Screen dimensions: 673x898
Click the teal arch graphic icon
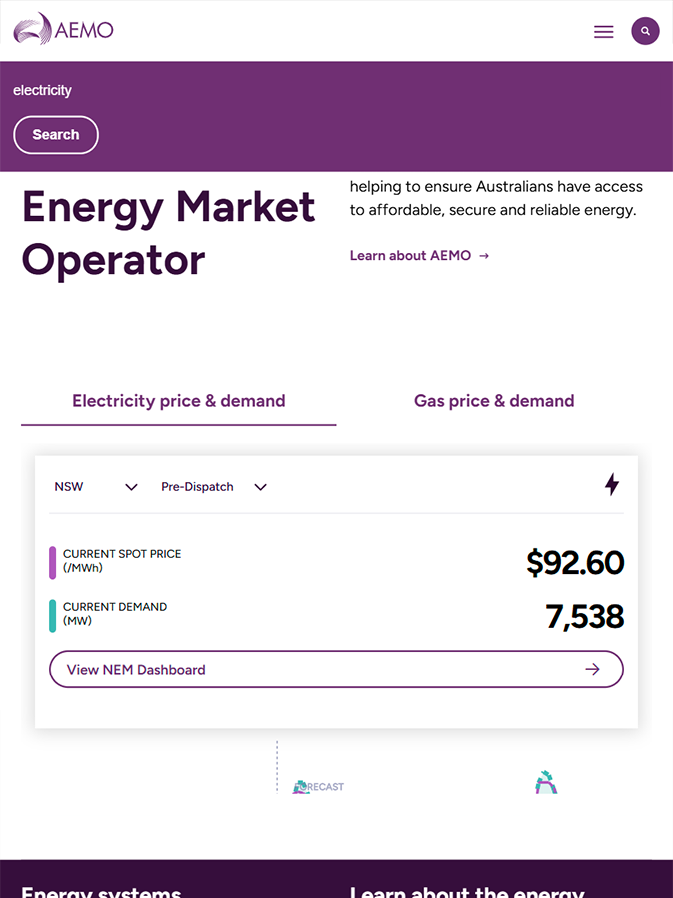pyautogui.click(x=546, y=782)
